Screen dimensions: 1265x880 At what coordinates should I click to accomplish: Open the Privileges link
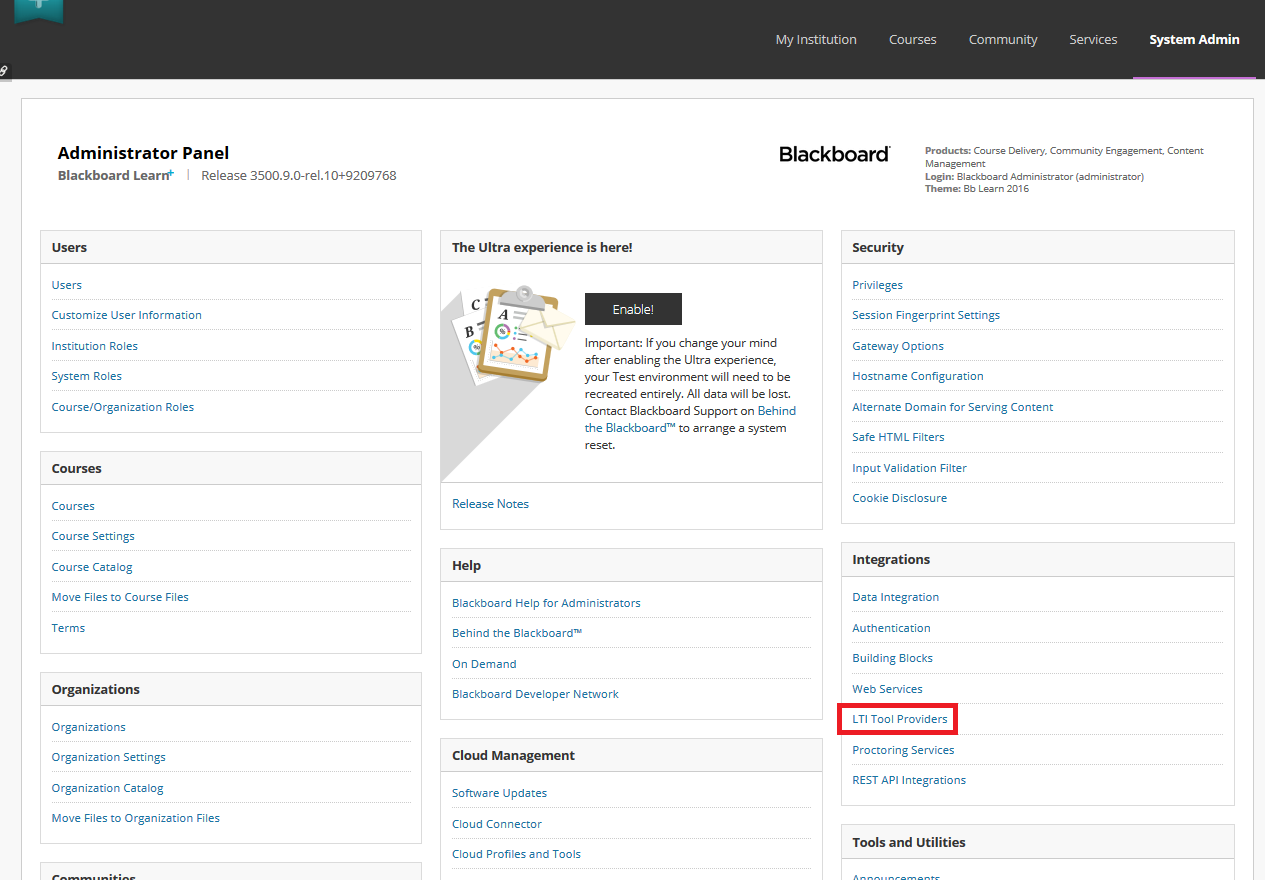[877, 285]
